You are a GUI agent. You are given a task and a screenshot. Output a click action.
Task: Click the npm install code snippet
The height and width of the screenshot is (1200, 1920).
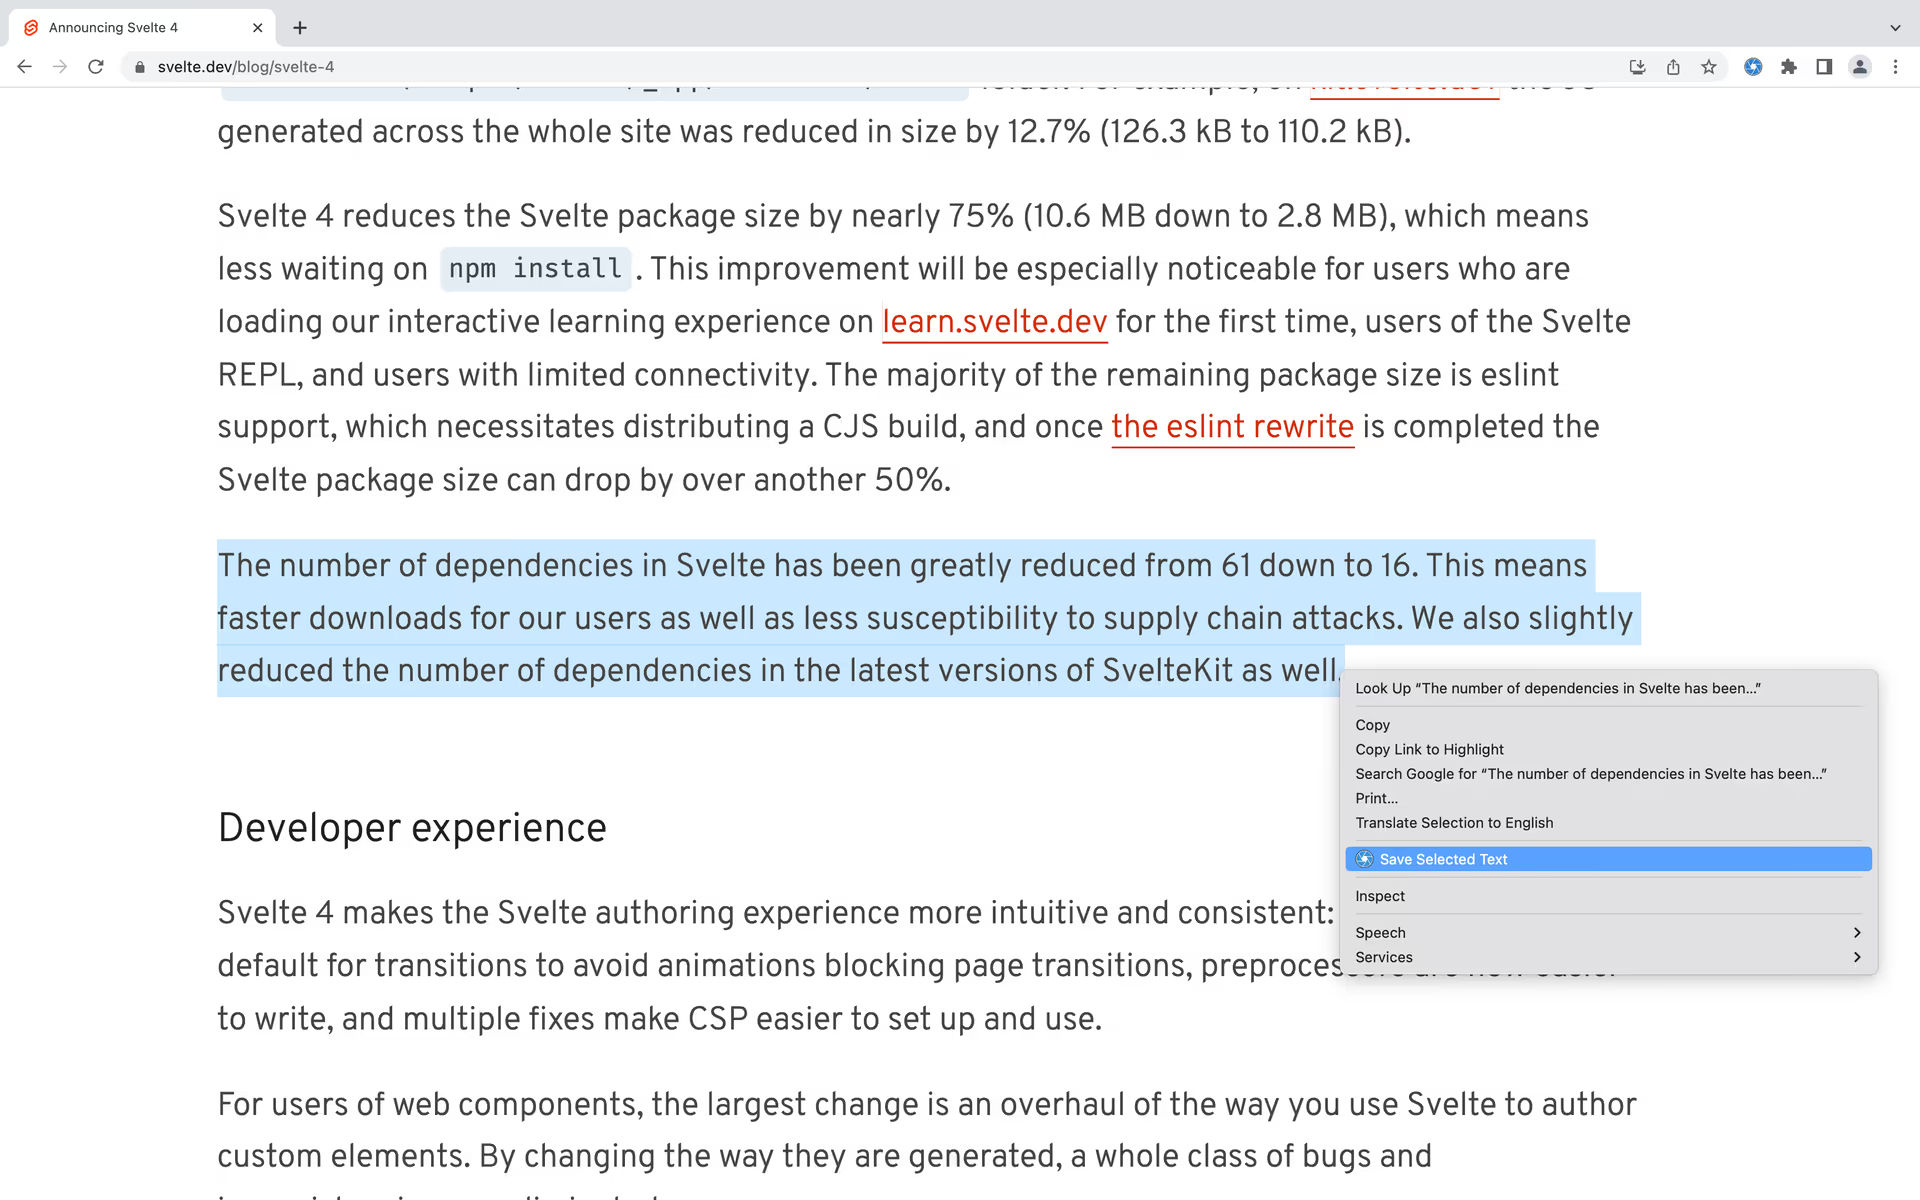[535, 269]
